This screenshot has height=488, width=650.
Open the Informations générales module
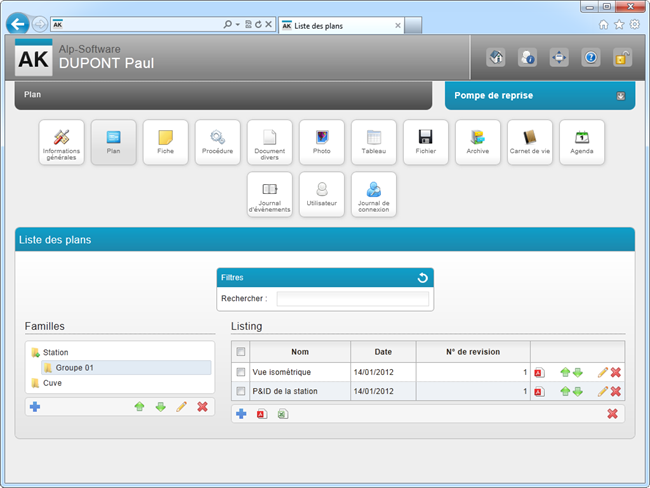[x=61, y=142]
